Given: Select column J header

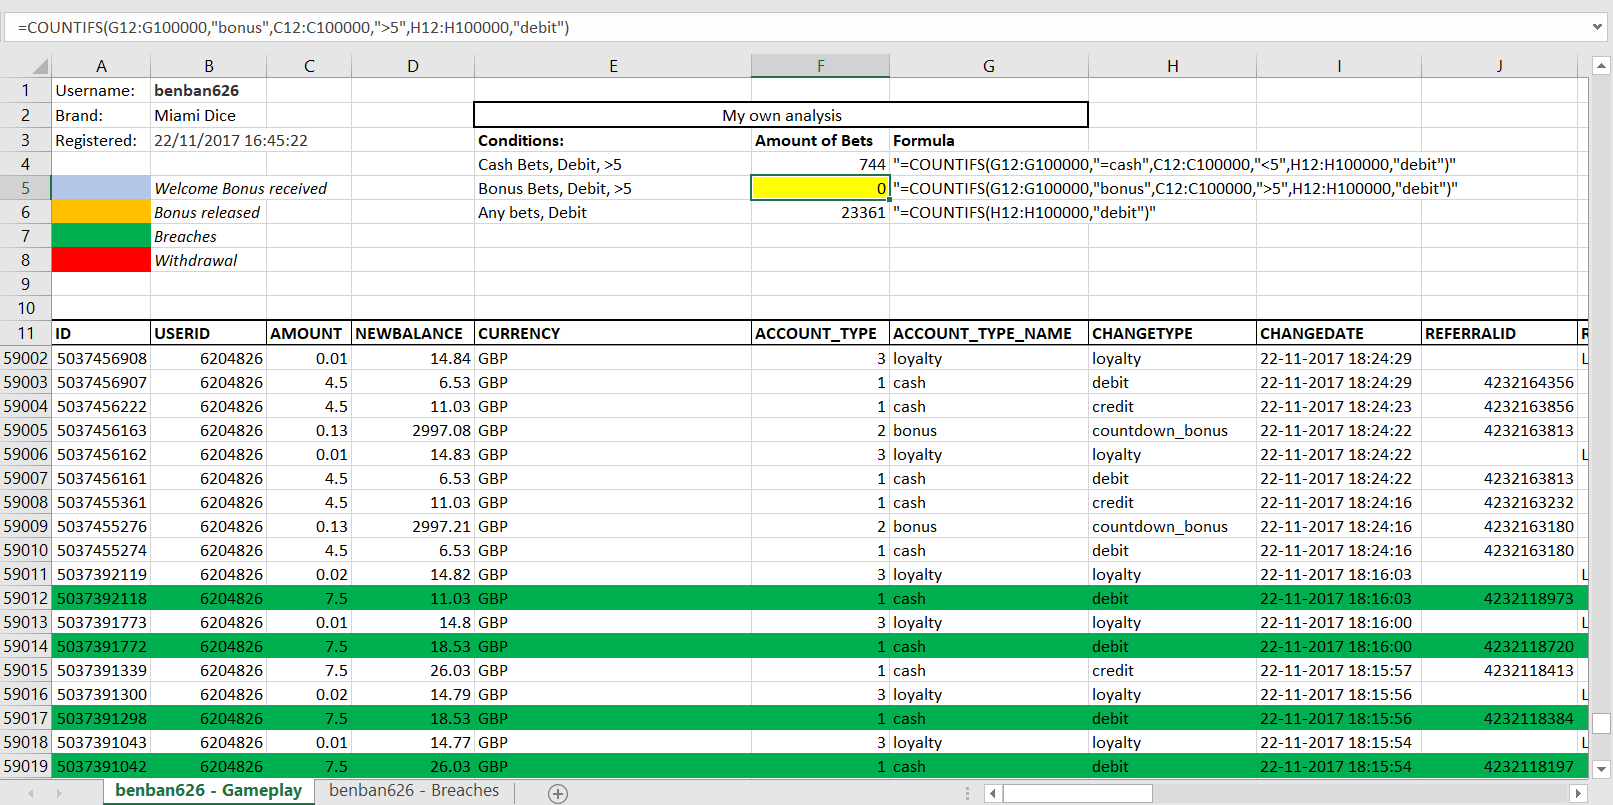Looking at the screenshot, I should tap(1499, 66).
